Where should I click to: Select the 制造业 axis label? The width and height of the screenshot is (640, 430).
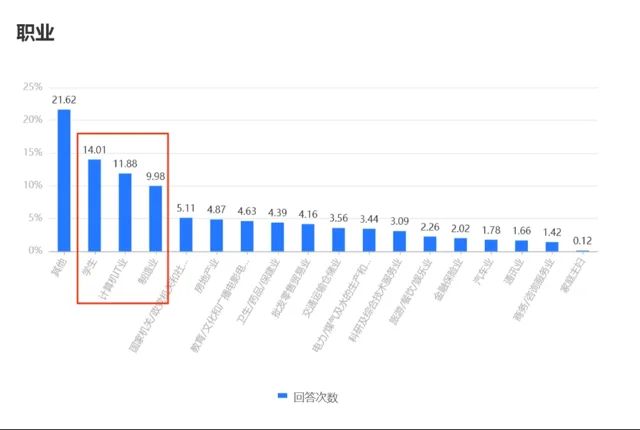tap(147, 271)
